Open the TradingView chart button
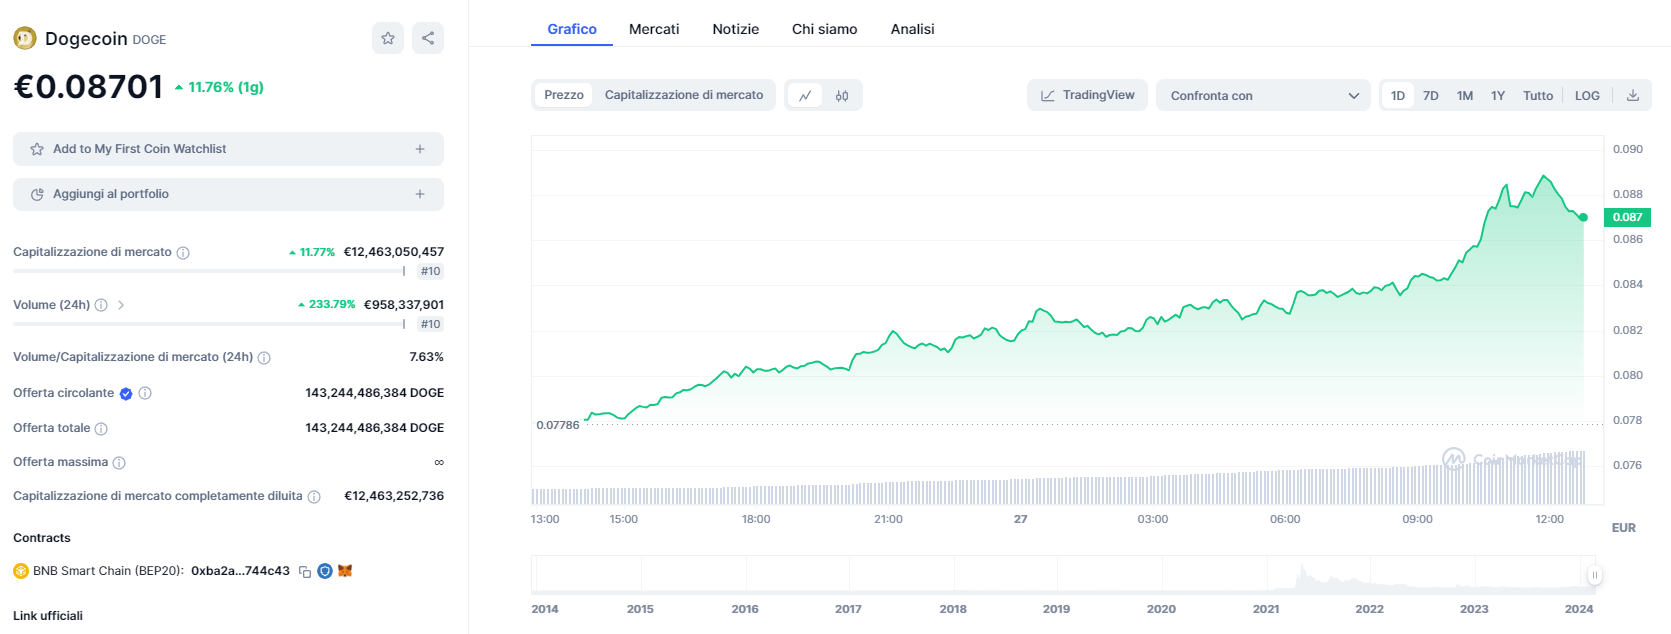Screen dimensions: 1671x634 coord(1087,95)
